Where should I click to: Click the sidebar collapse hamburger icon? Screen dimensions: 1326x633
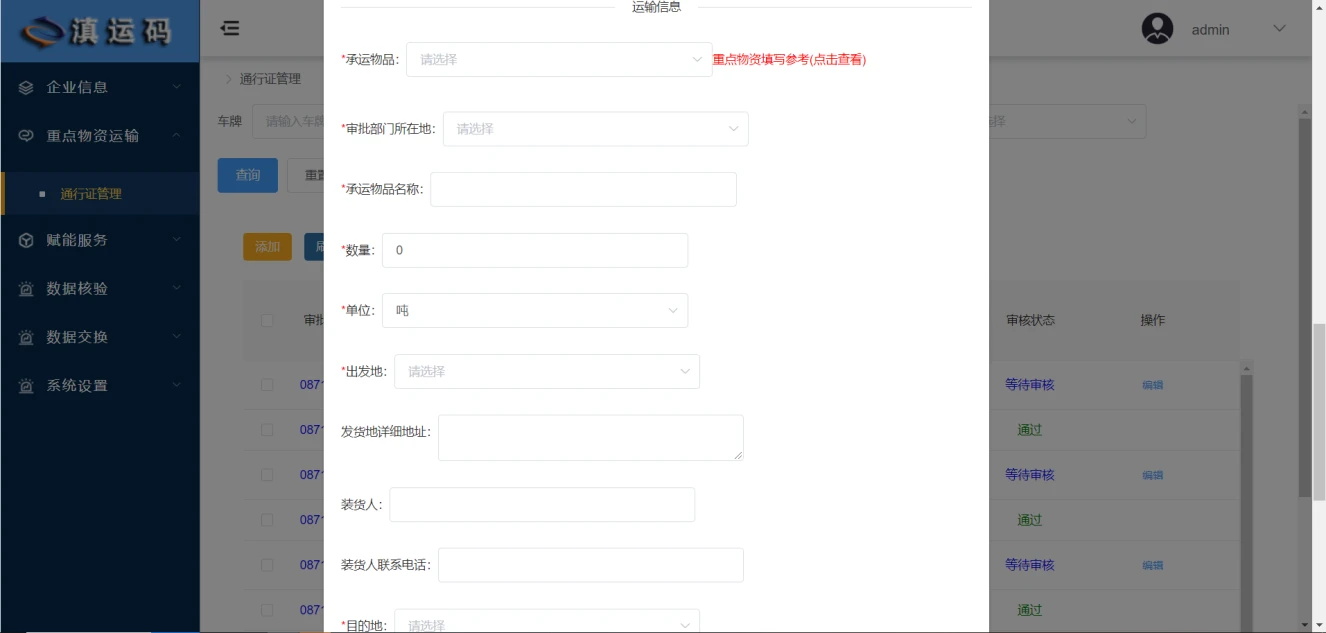click(x=230, y=29)
